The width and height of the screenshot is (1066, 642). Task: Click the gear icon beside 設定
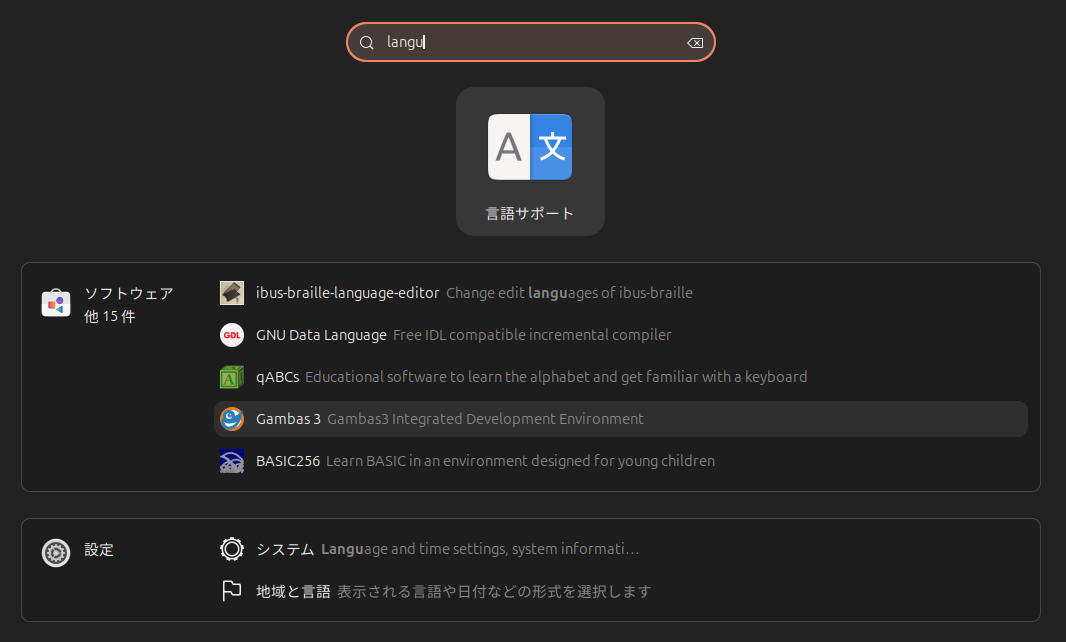[x=56, y=552]
